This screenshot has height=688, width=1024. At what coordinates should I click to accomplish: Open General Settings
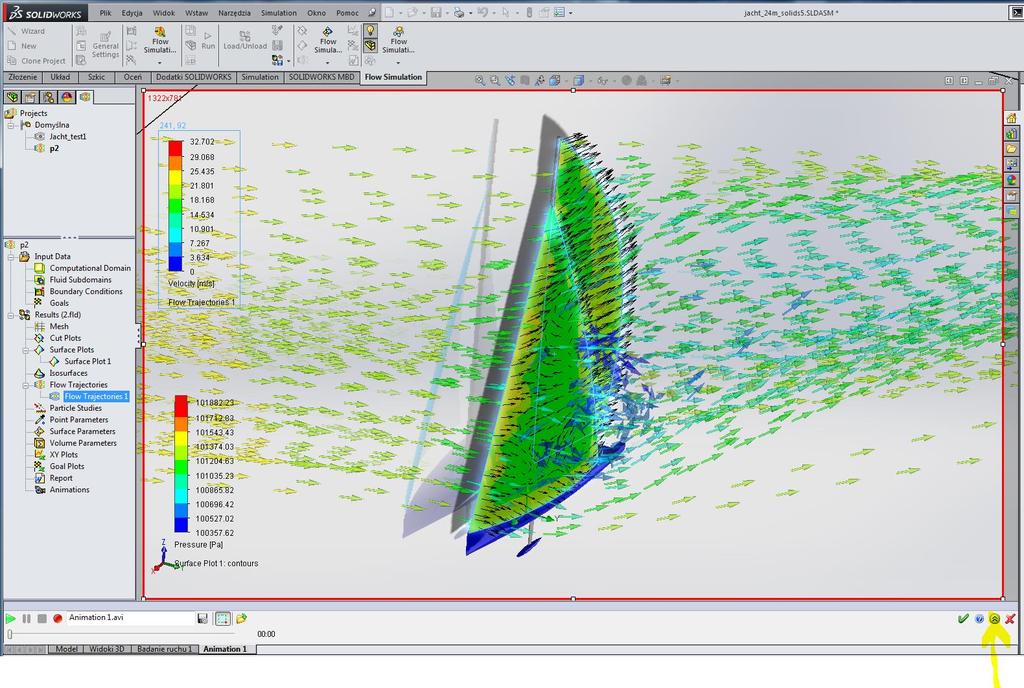105,44
